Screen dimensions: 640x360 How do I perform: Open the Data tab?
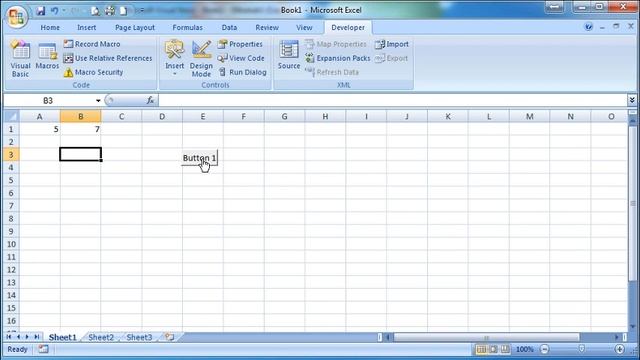pos(229,27)
